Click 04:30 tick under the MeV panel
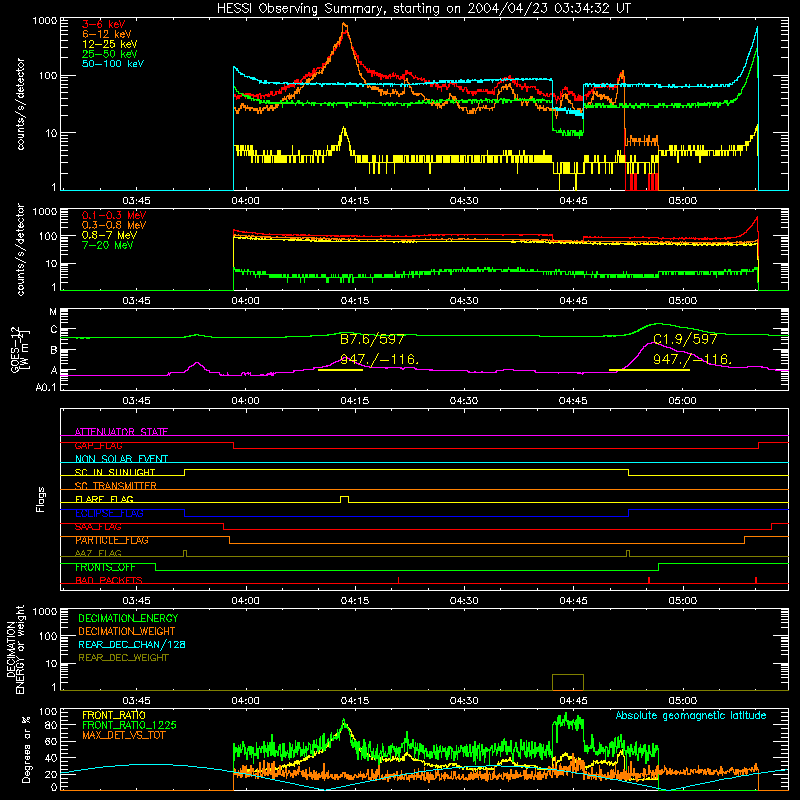The width and height of the screenshot is (800, 800). pos(464,301)
